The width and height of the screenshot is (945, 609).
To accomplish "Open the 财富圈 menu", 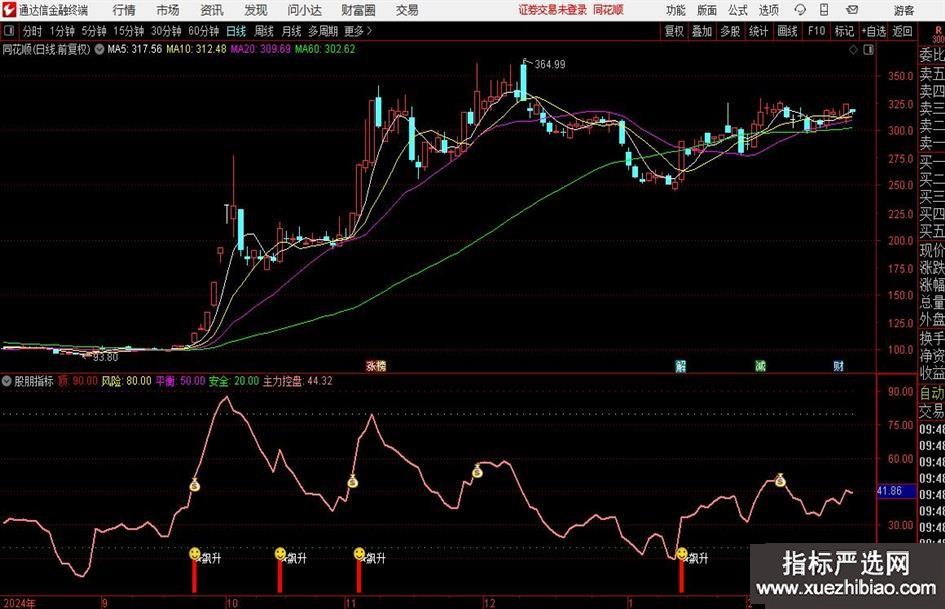I will click(x=358, y=10).
